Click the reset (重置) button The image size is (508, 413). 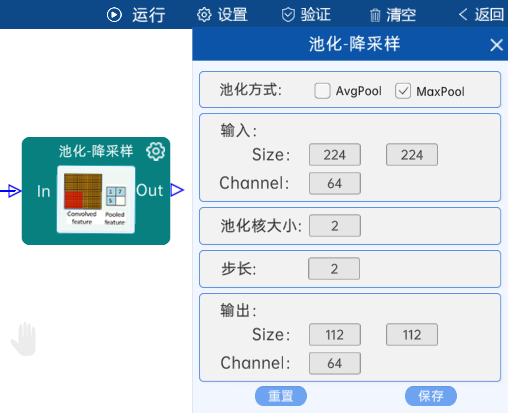(281, 396)
